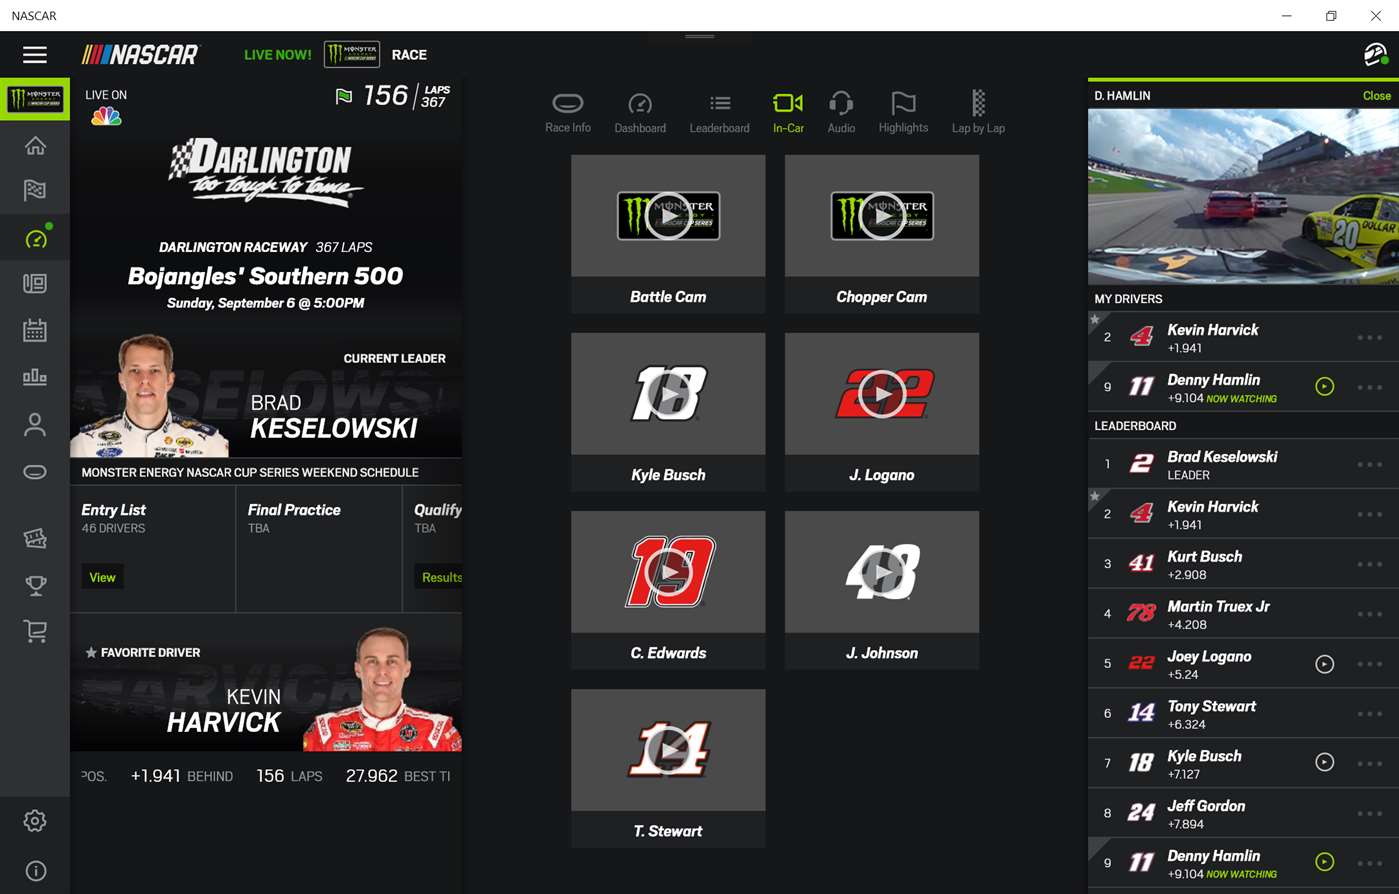
Task: Open more options for Jeff Gordon row
Action: (1369, 814)
